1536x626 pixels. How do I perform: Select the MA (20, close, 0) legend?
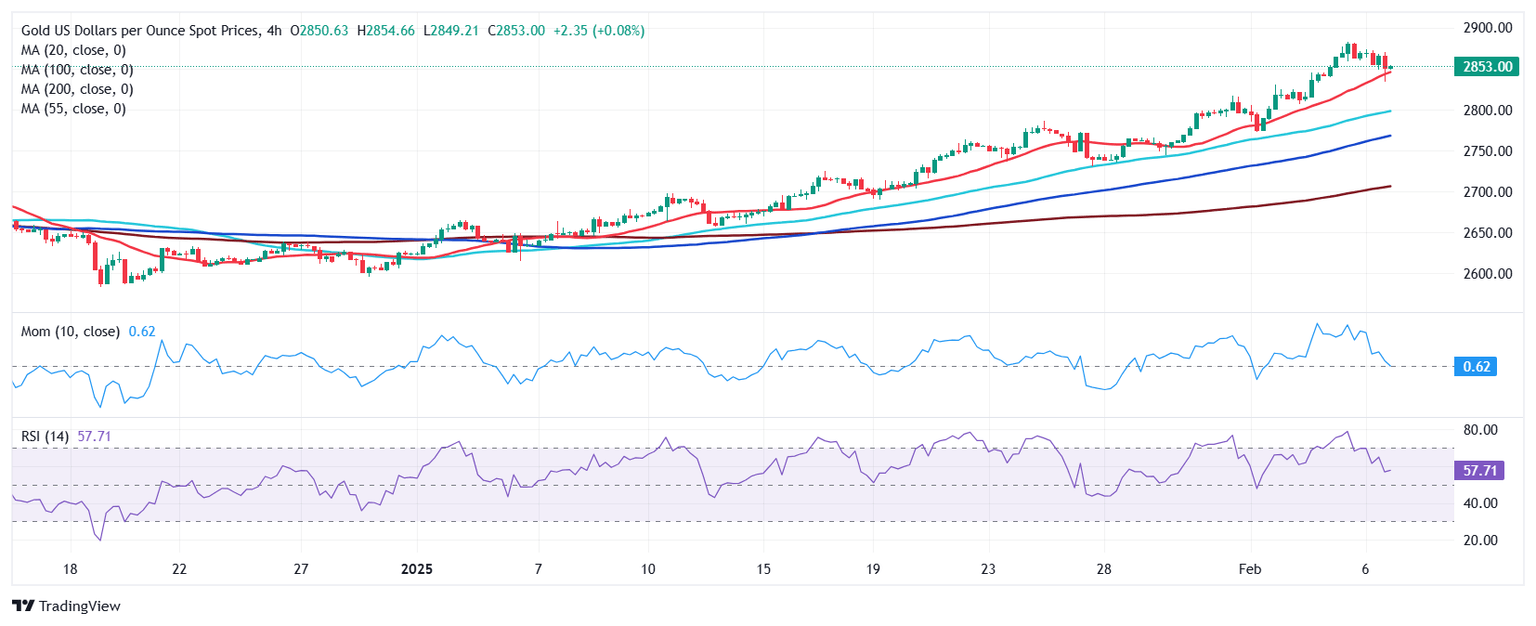[77, 50]
